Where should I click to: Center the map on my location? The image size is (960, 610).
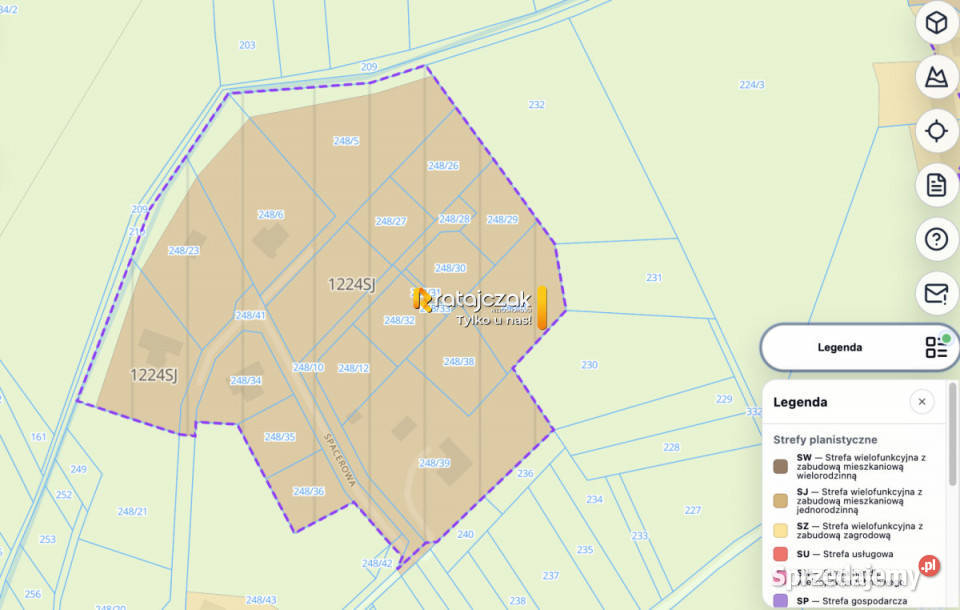click(x=936, y=131)
